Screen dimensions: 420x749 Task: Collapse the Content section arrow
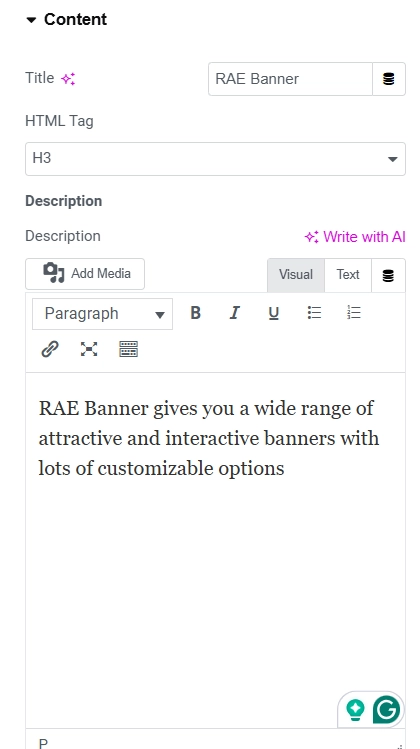[x=32, y=20]
